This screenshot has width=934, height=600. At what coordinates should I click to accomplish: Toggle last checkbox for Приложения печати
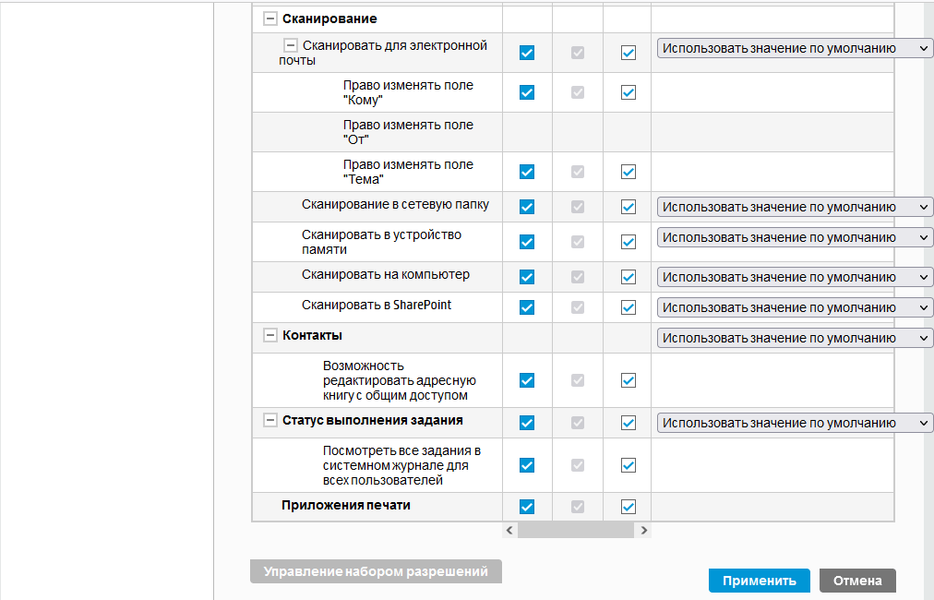(628, 506)
